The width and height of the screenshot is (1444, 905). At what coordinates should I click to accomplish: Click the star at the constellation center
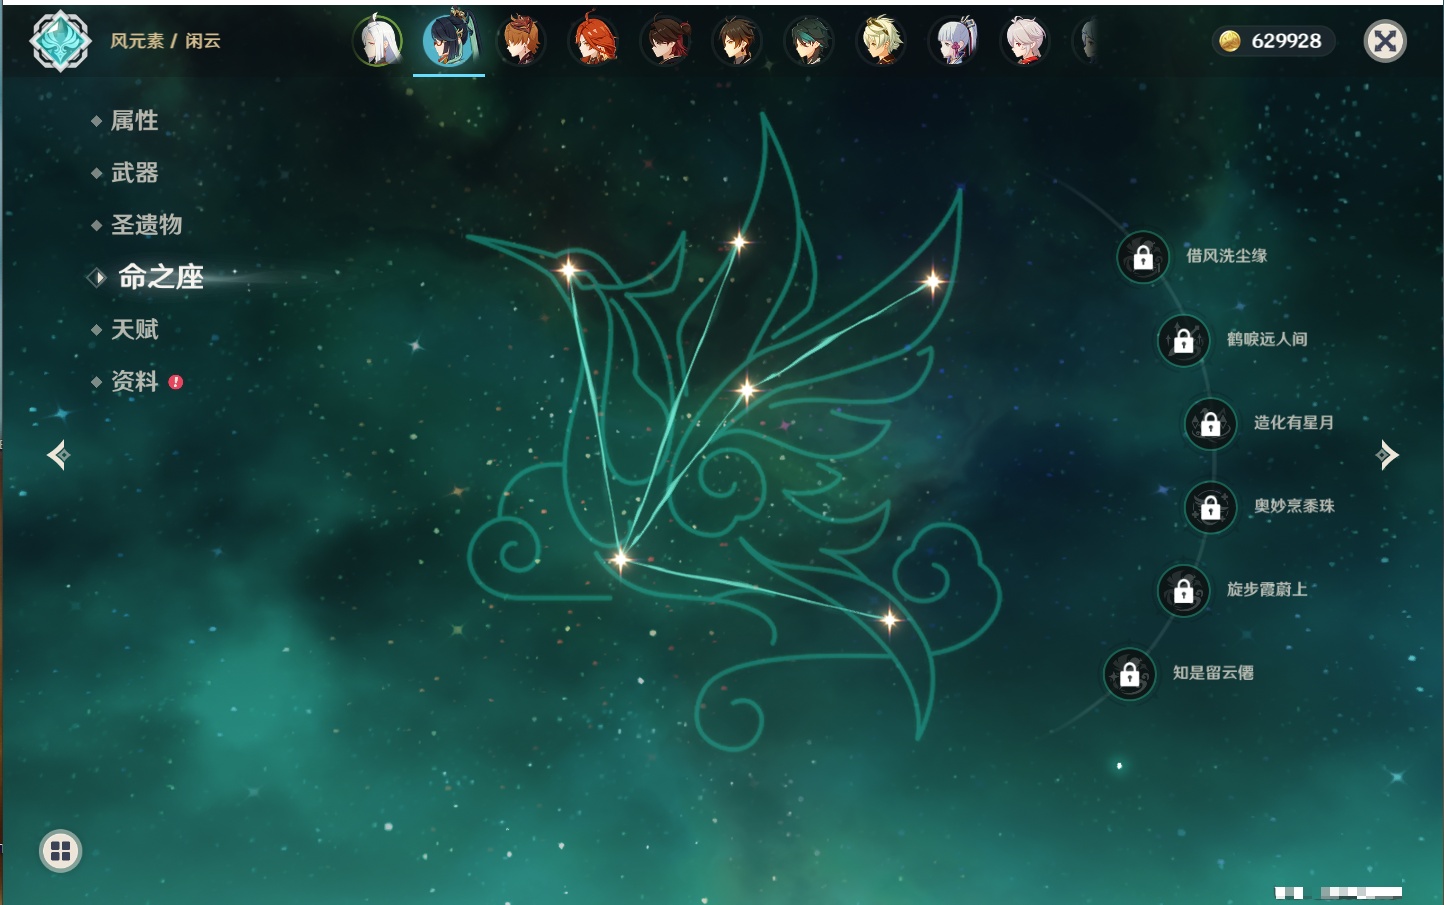(746, 389)
